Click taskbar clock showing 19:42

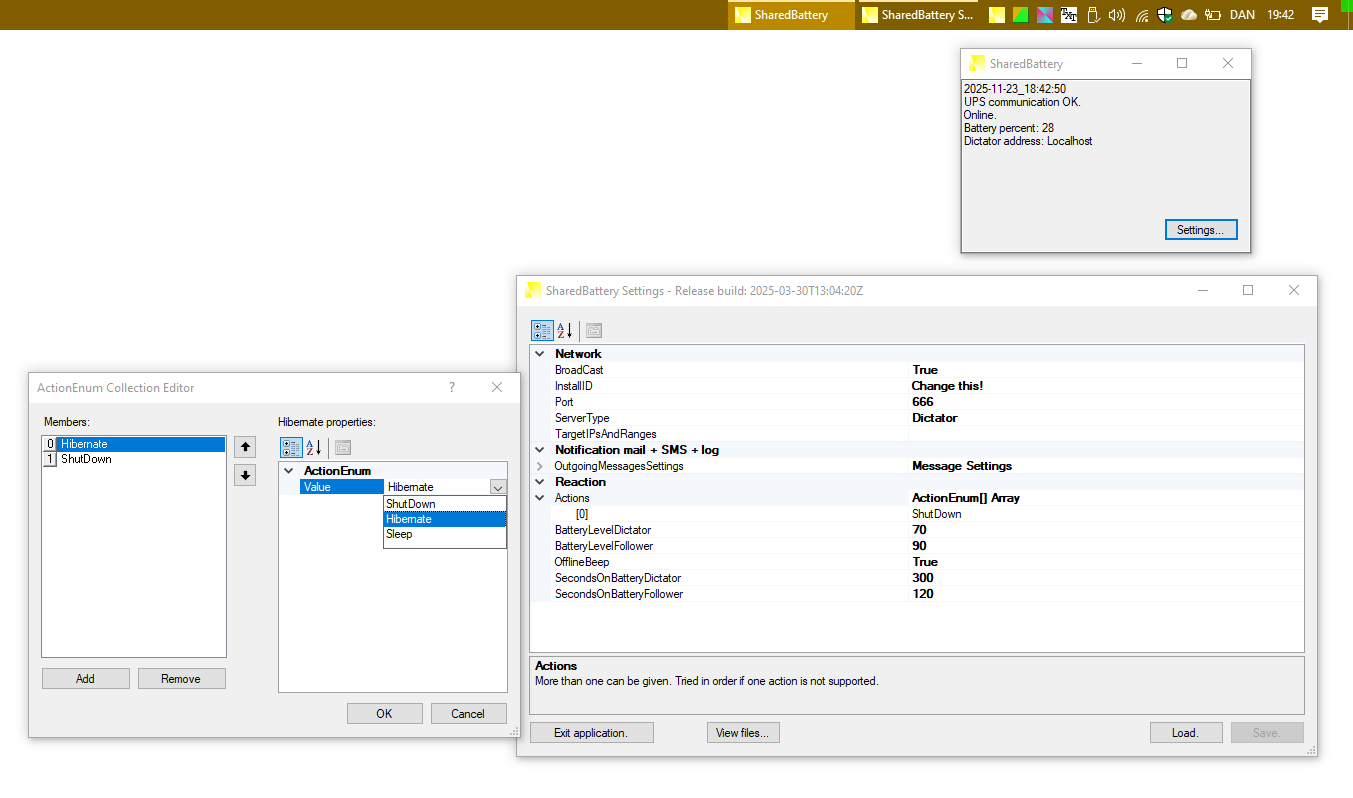pos(1281,15)
